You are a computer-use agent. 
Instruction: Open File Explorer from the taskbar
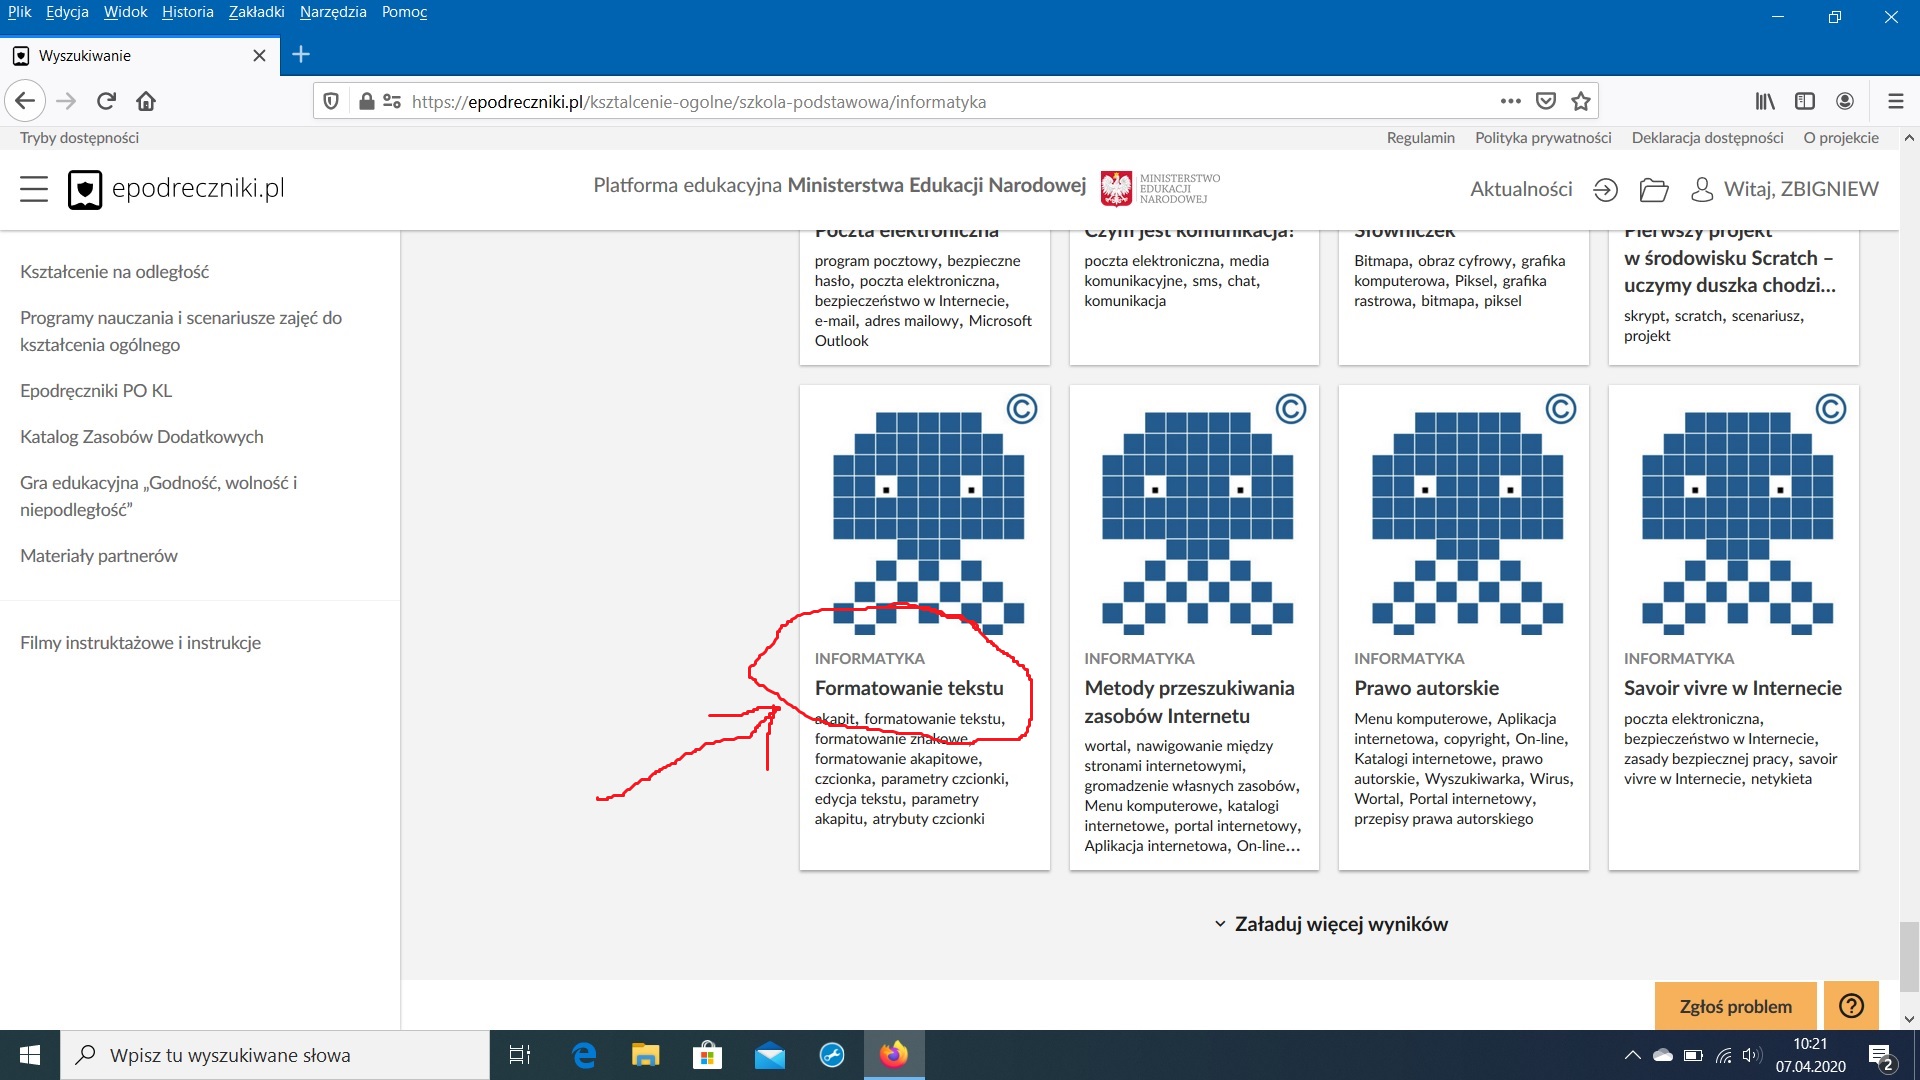coord(646,1055)
